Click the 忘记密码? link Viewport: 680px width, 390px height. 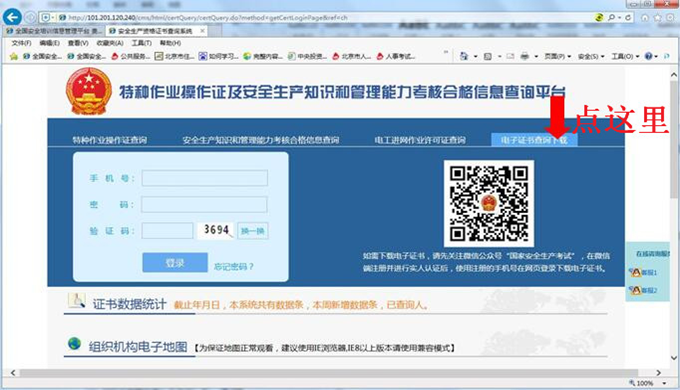point(233,266)
